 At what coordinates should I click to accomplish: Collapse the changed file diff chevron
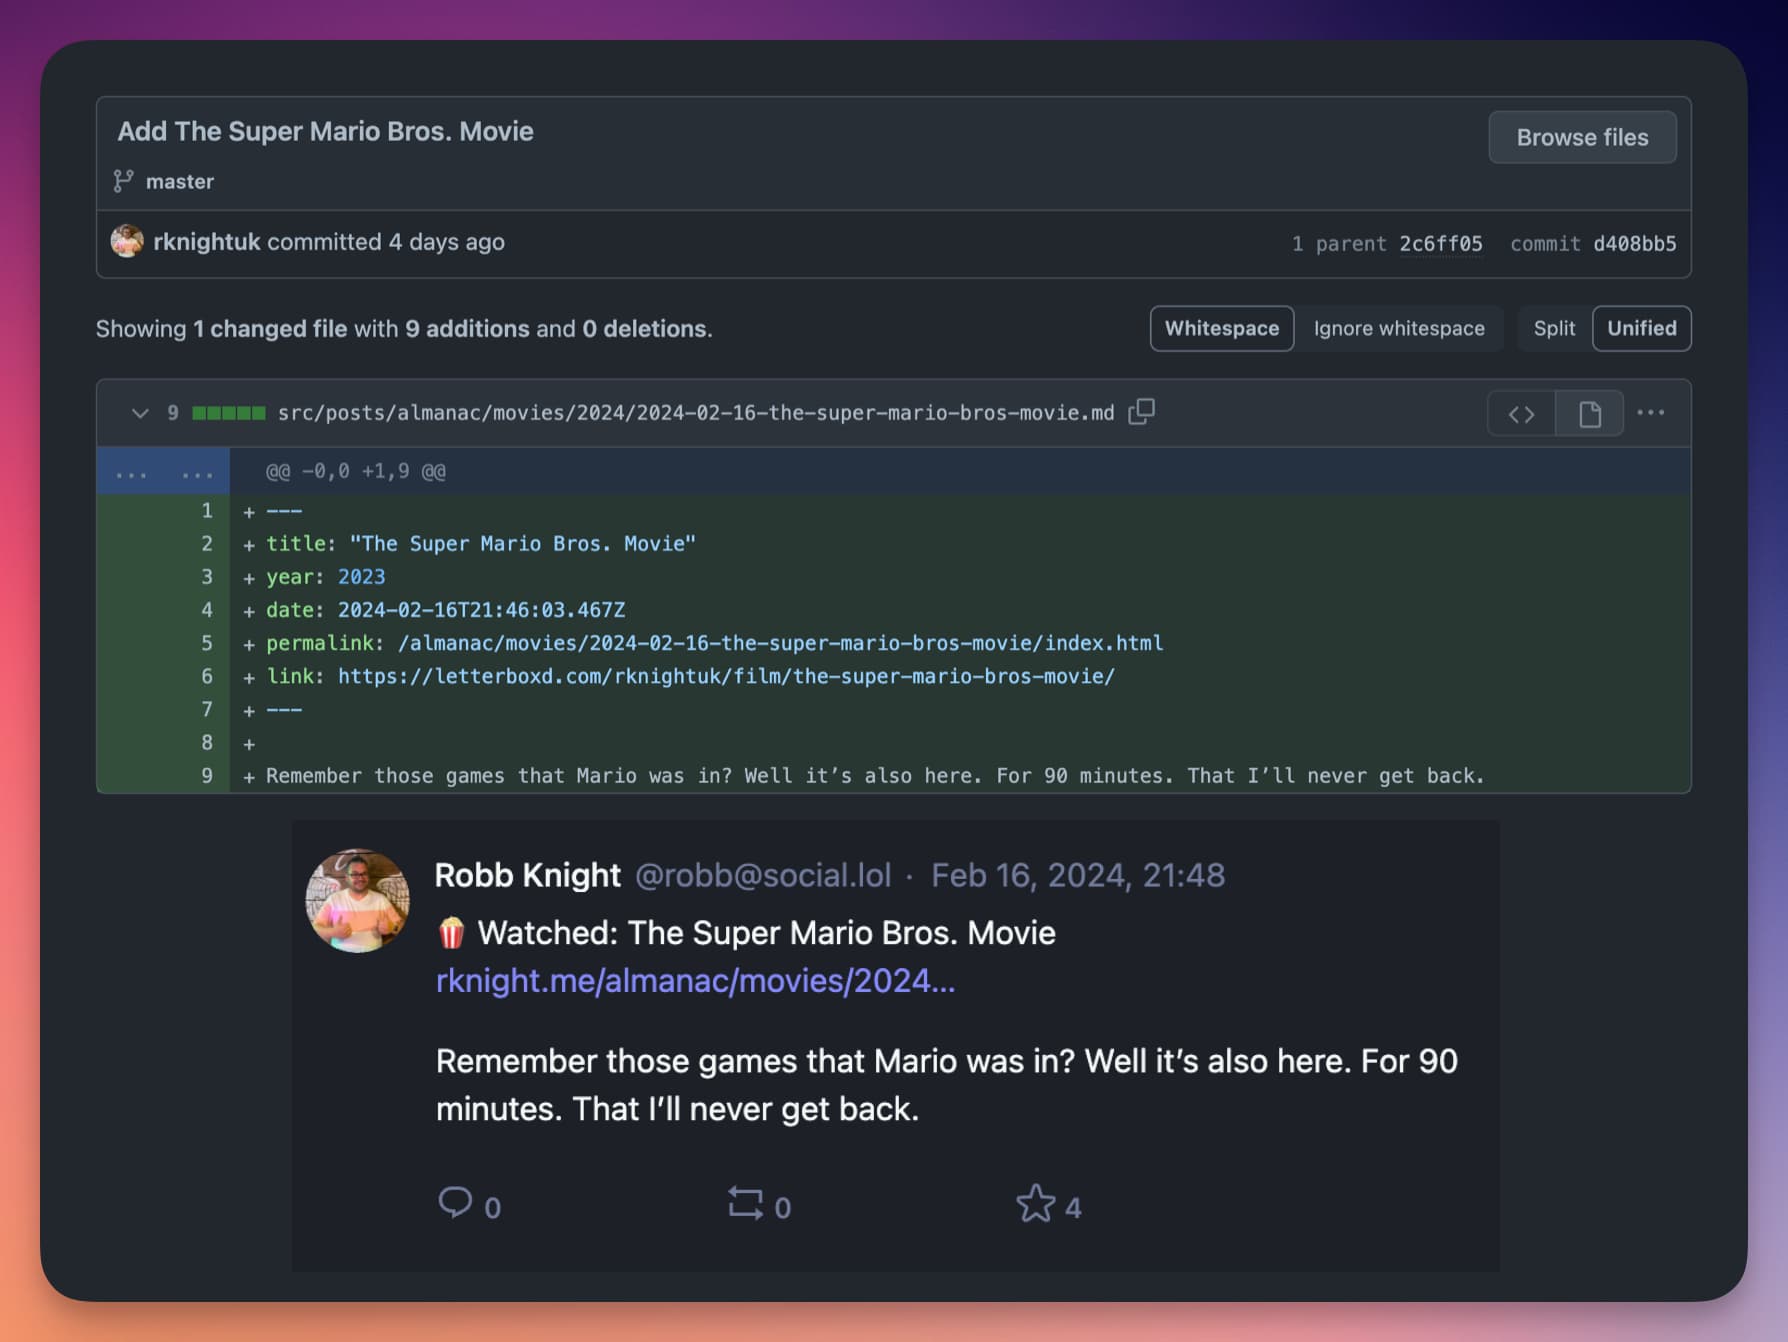click(140, 413)
